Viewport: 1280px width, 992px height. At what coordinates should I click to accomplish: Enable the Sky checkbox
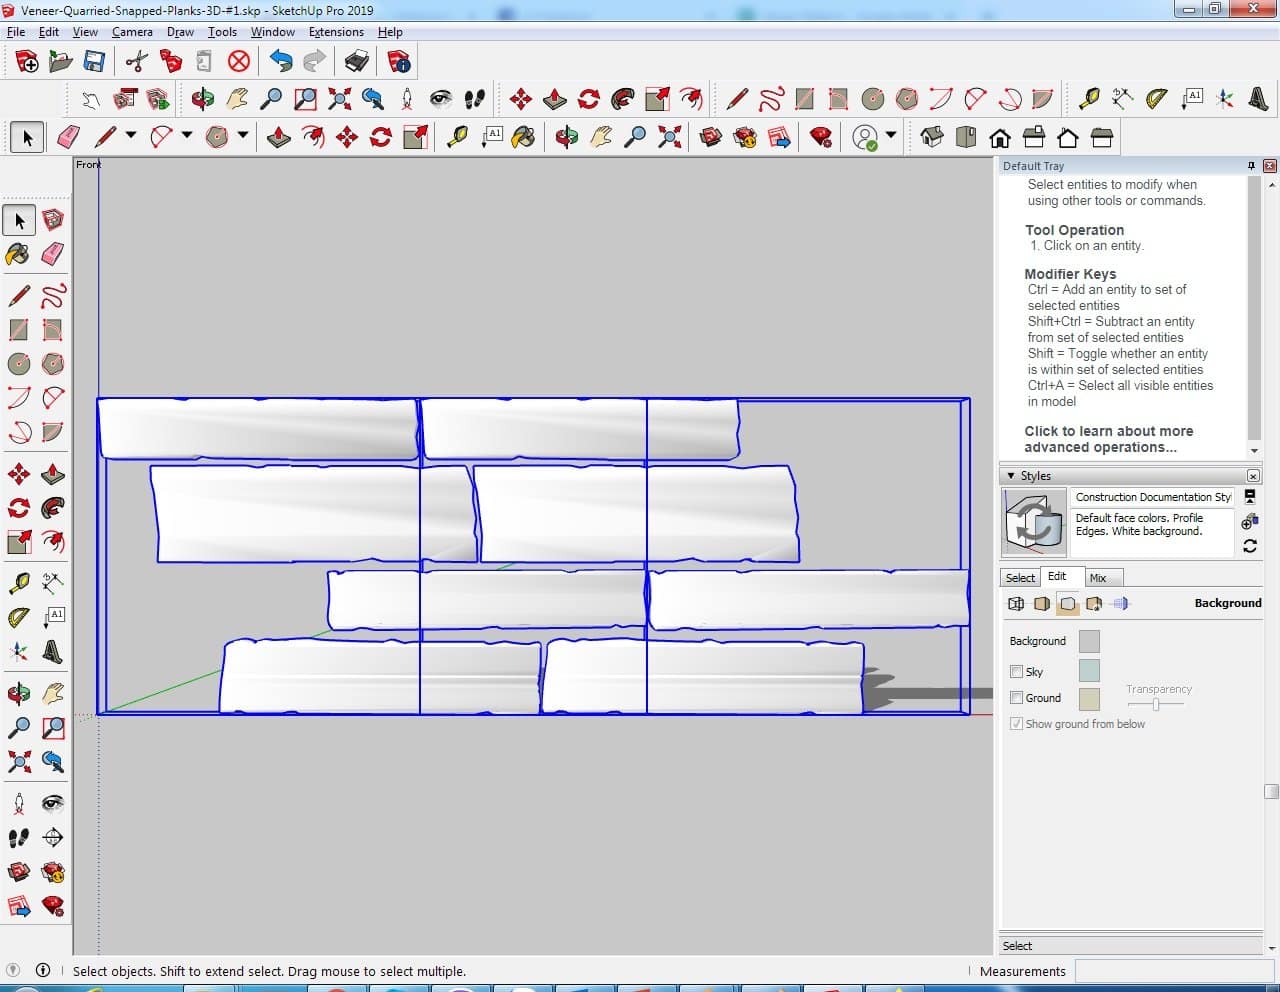(1017, 672)
